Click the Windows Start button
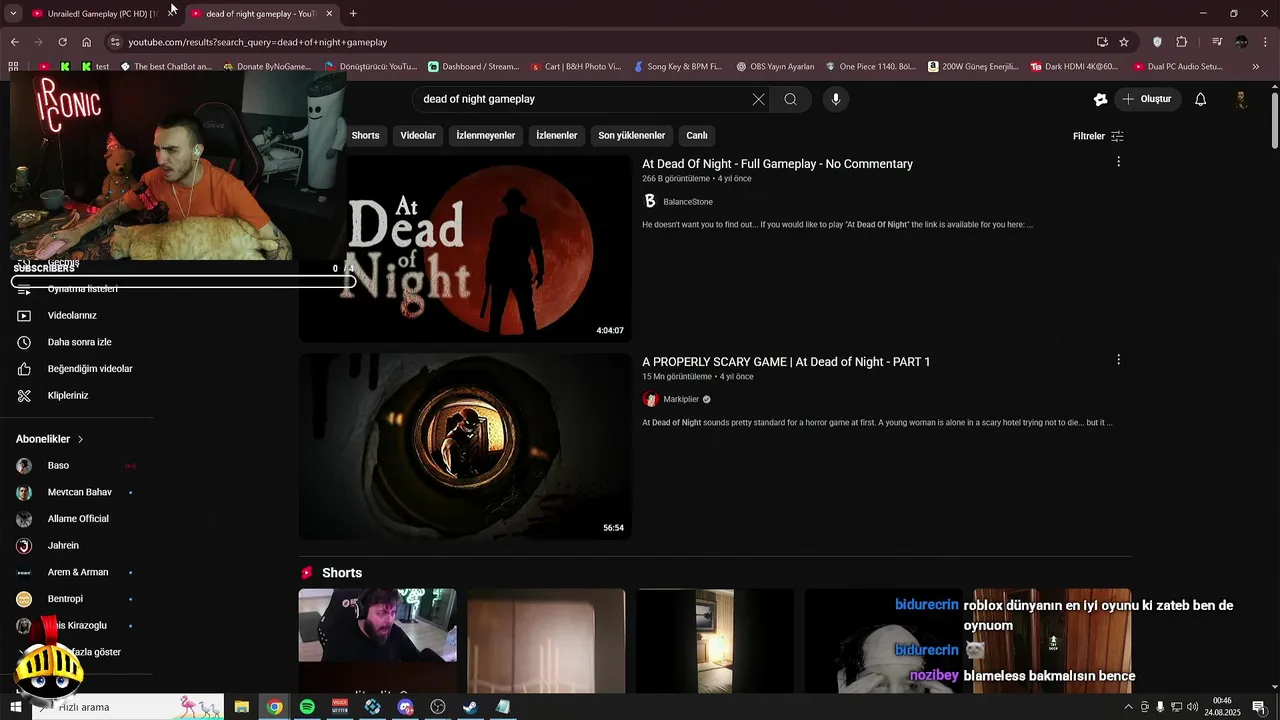This screenshot has width=1280, height=720. point(15,707)
